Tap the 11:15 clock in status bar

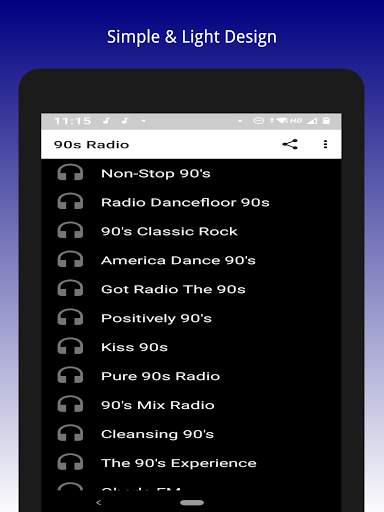73,121
